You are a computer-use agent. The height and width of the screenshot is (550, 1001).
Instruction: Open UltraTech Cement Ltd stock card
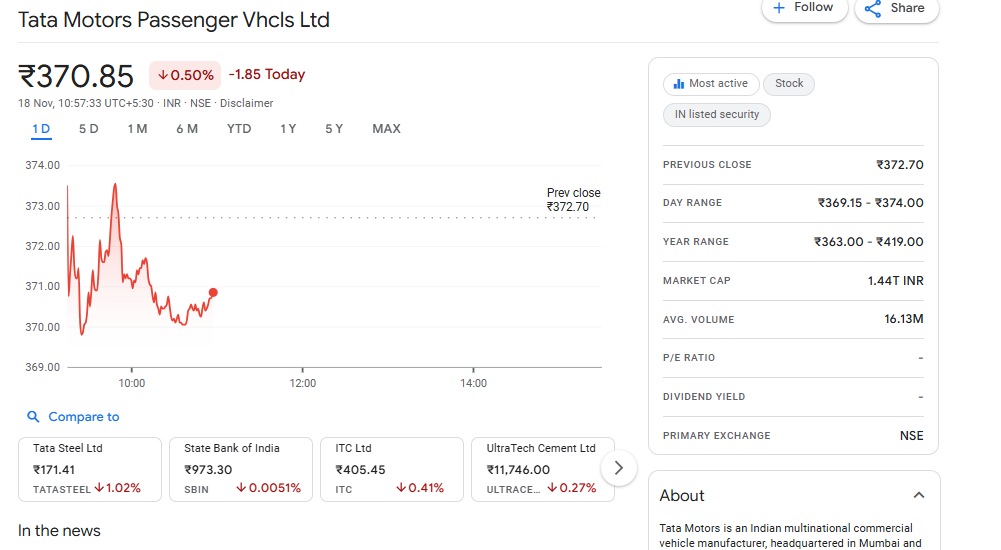point(542,468)
